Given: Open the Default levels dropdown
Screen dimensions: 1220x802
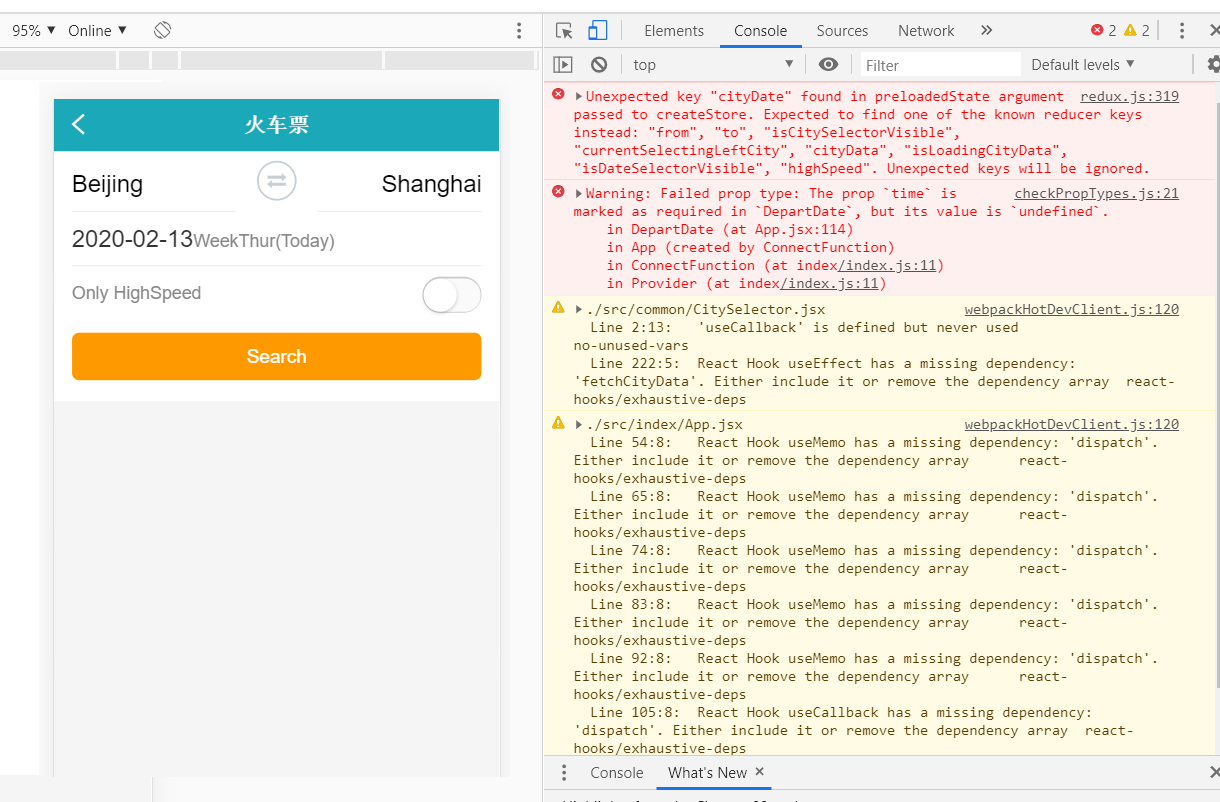Looking at the screenshot, I should pos(1084,64).
